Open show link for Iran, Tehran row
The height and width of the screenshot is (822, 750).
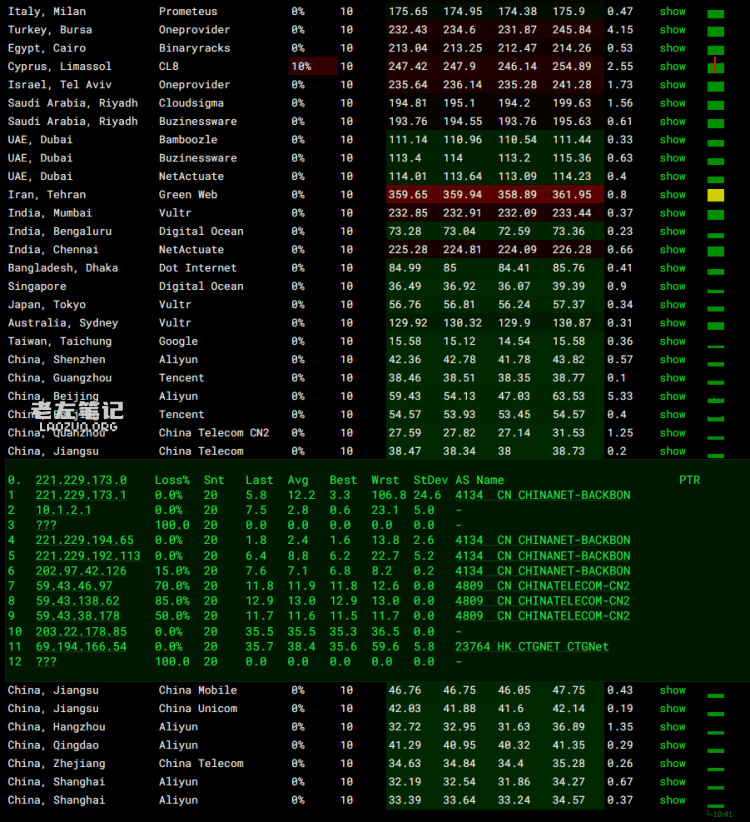672,195
